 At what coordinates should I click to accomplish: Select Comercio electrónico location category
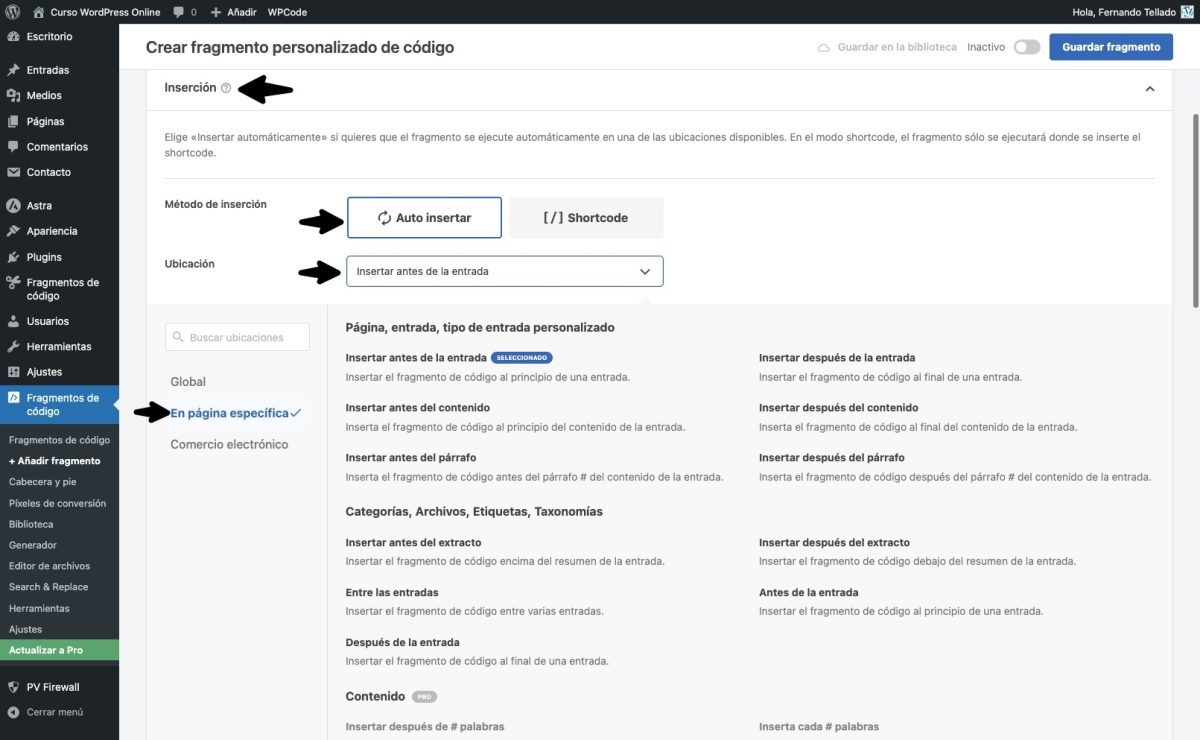tap(229, 444)
